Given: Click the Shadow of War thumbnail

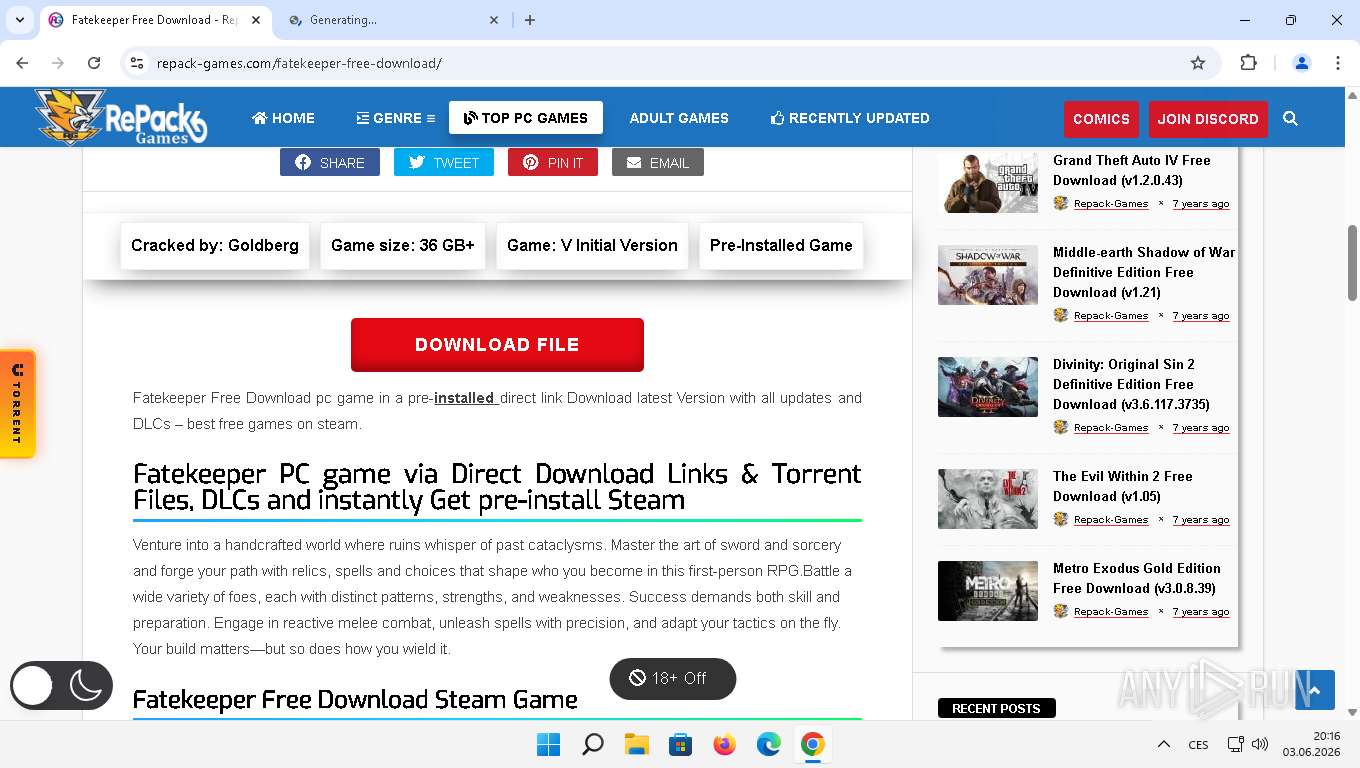Looking at the screenshot, I should point(988,275).
